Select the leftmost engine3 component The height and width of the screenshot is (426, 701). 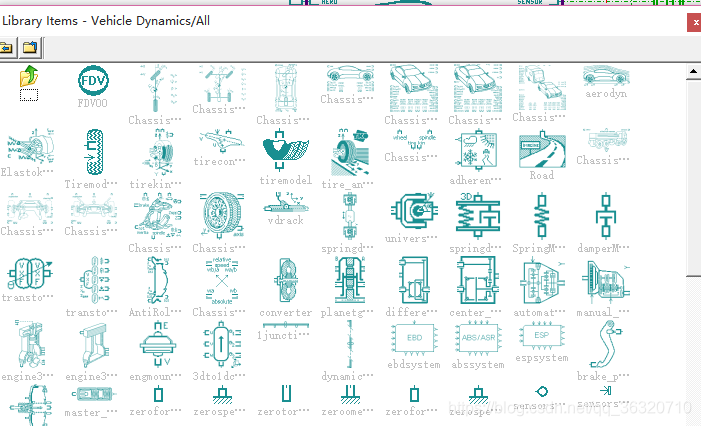click(x=30, y=344)
